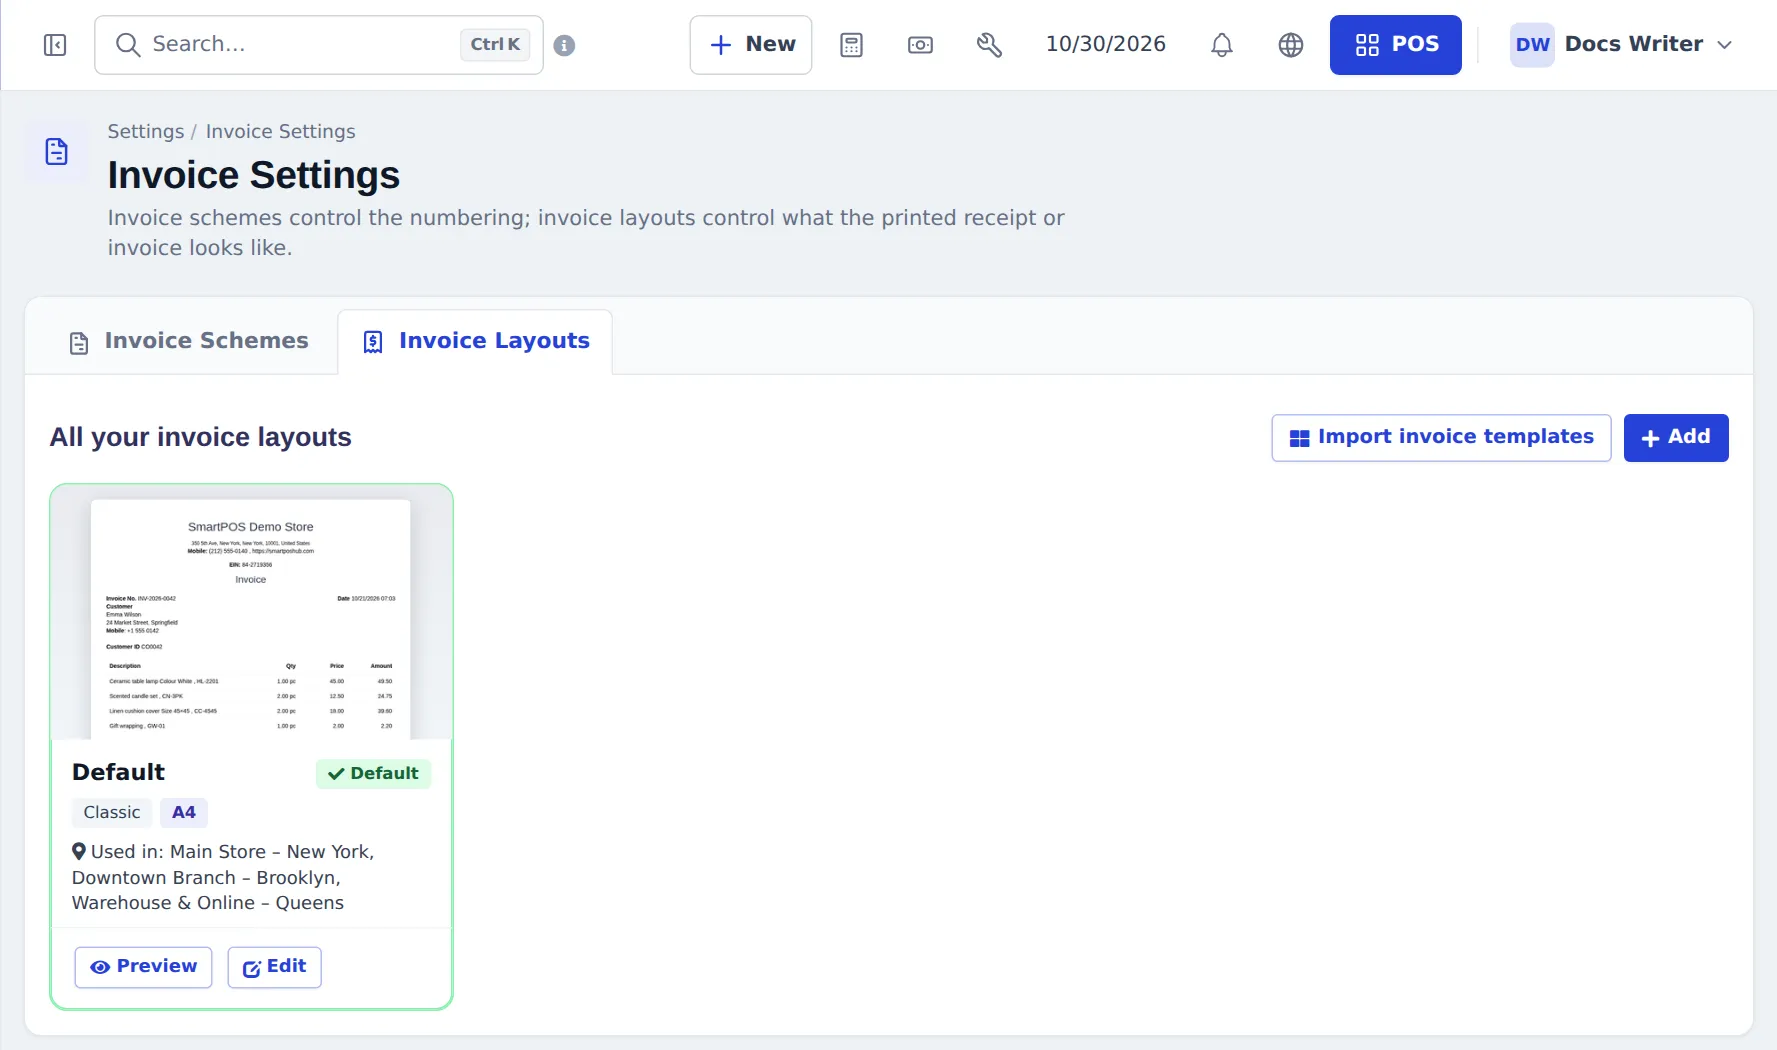Viewport: 1777px width, 1050px height.
Task: Click the A4 paper size tag
Action: pyautogui.click(x=184, y=813)
